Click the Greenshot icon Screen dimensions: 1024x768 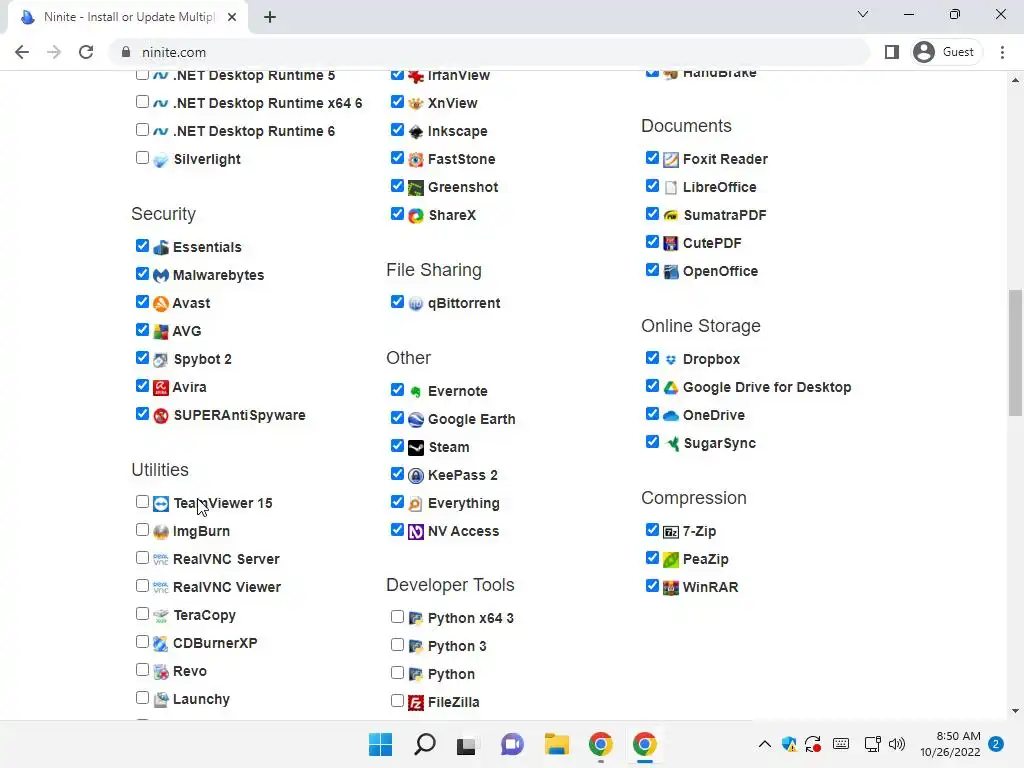coord(416,187)
